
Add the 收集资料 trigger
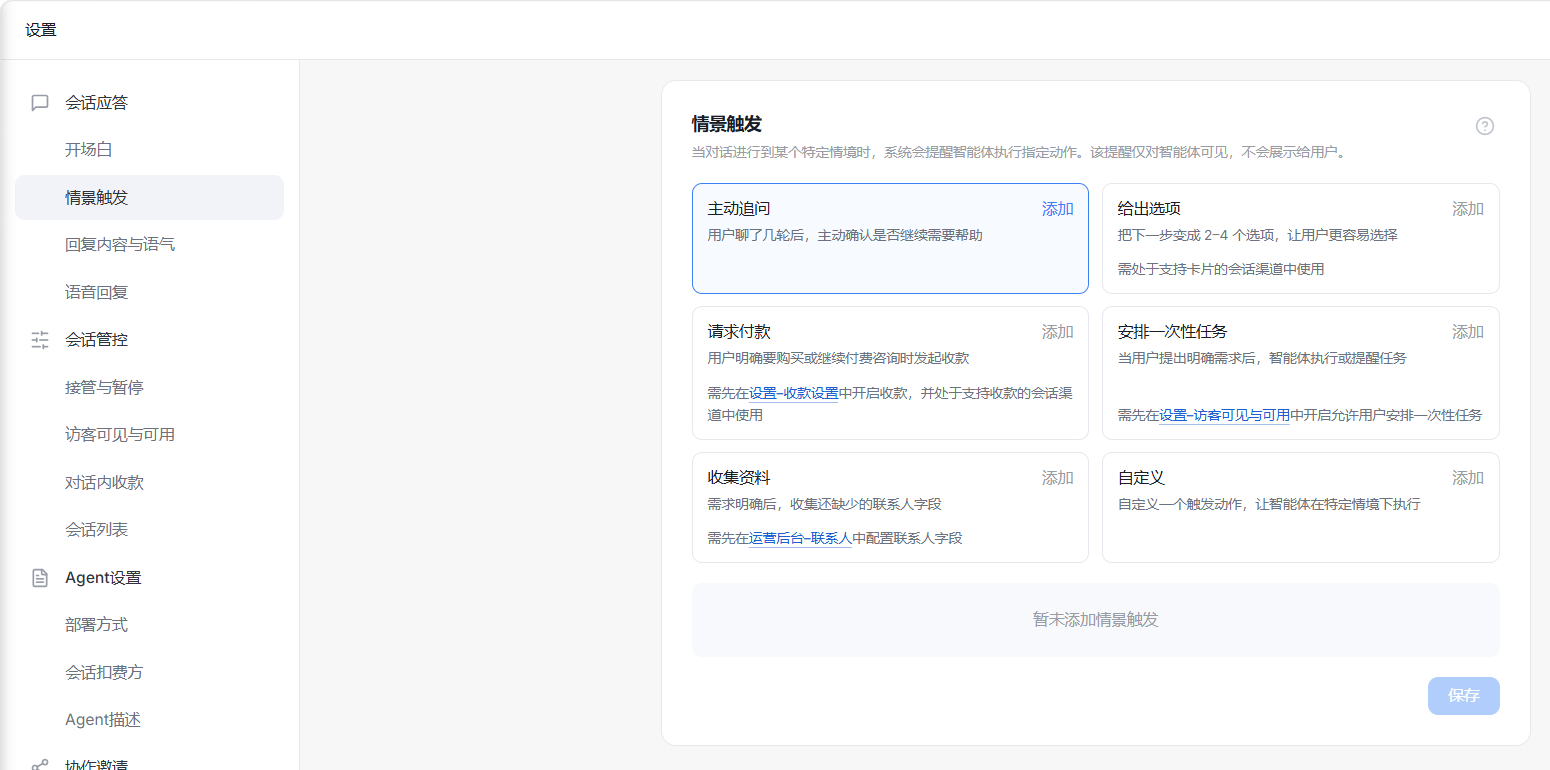pyautogui.click(x=1057, y=478)
